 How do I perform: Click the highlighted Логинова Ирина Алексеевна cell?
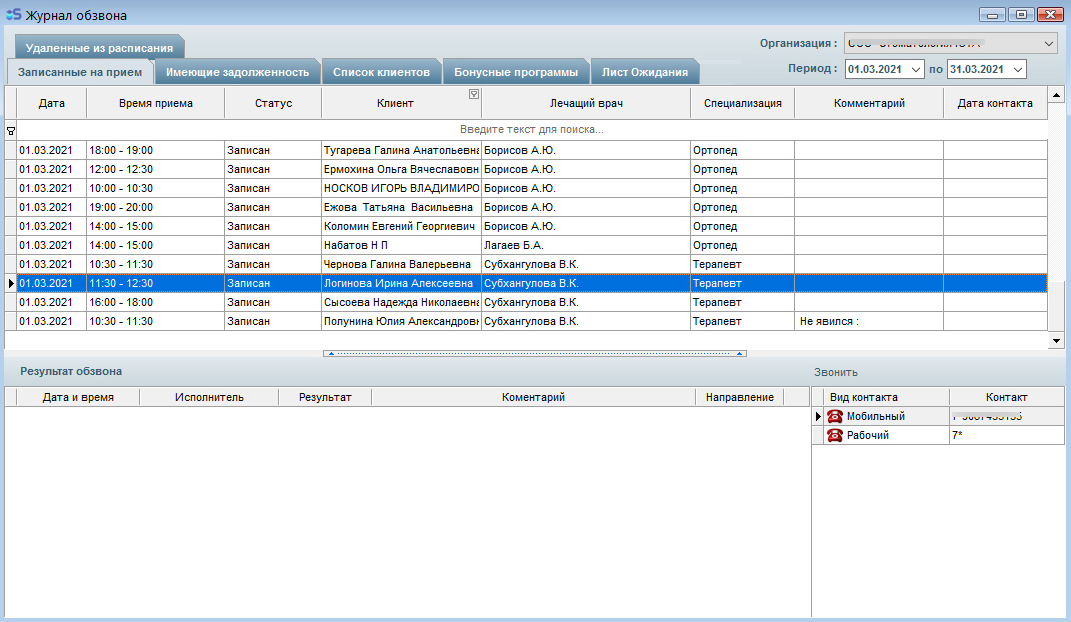tap(401, 283)
